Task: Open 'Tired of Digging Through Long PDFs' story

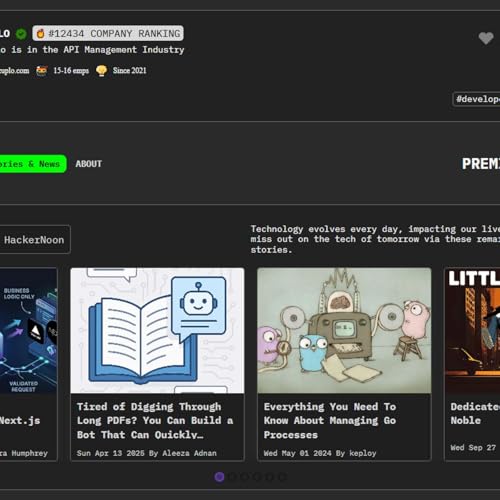Action: coord(155,421)
